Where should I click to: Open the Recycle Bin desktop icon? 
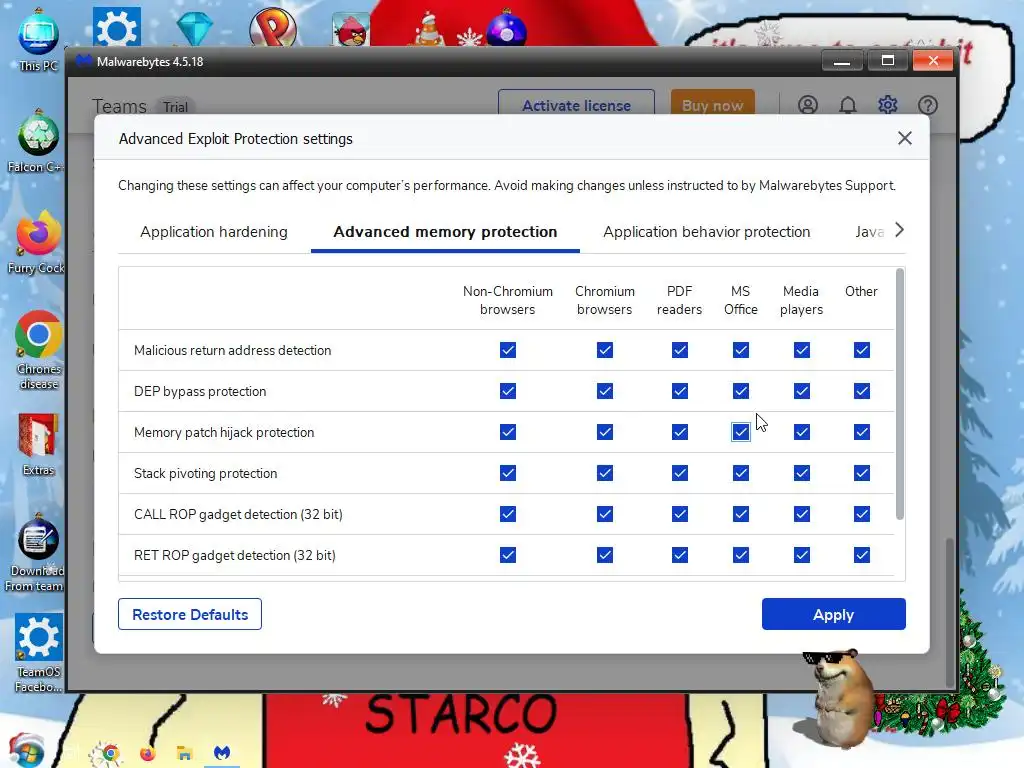click(x=38, y=142)
